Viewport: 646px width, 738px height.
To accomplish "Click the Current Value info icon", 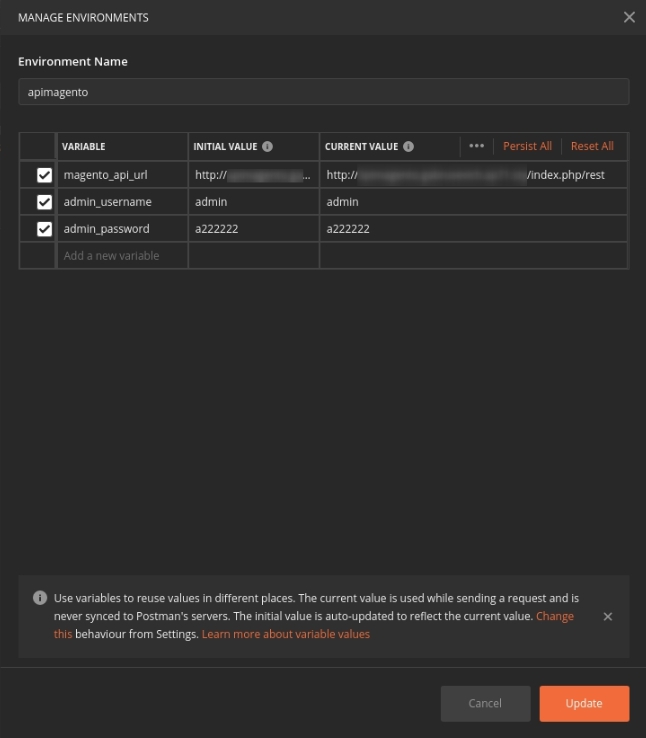I will [408, 146].
